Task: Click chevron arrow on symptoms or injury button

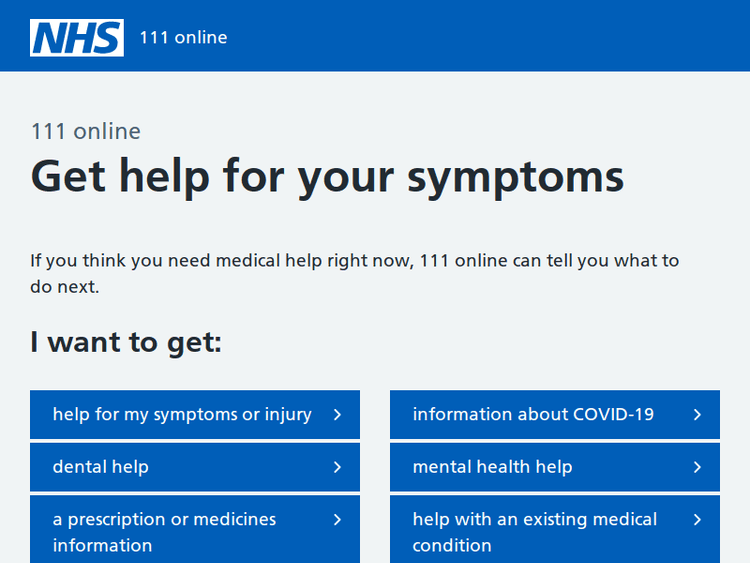Action: coord(337,414)
